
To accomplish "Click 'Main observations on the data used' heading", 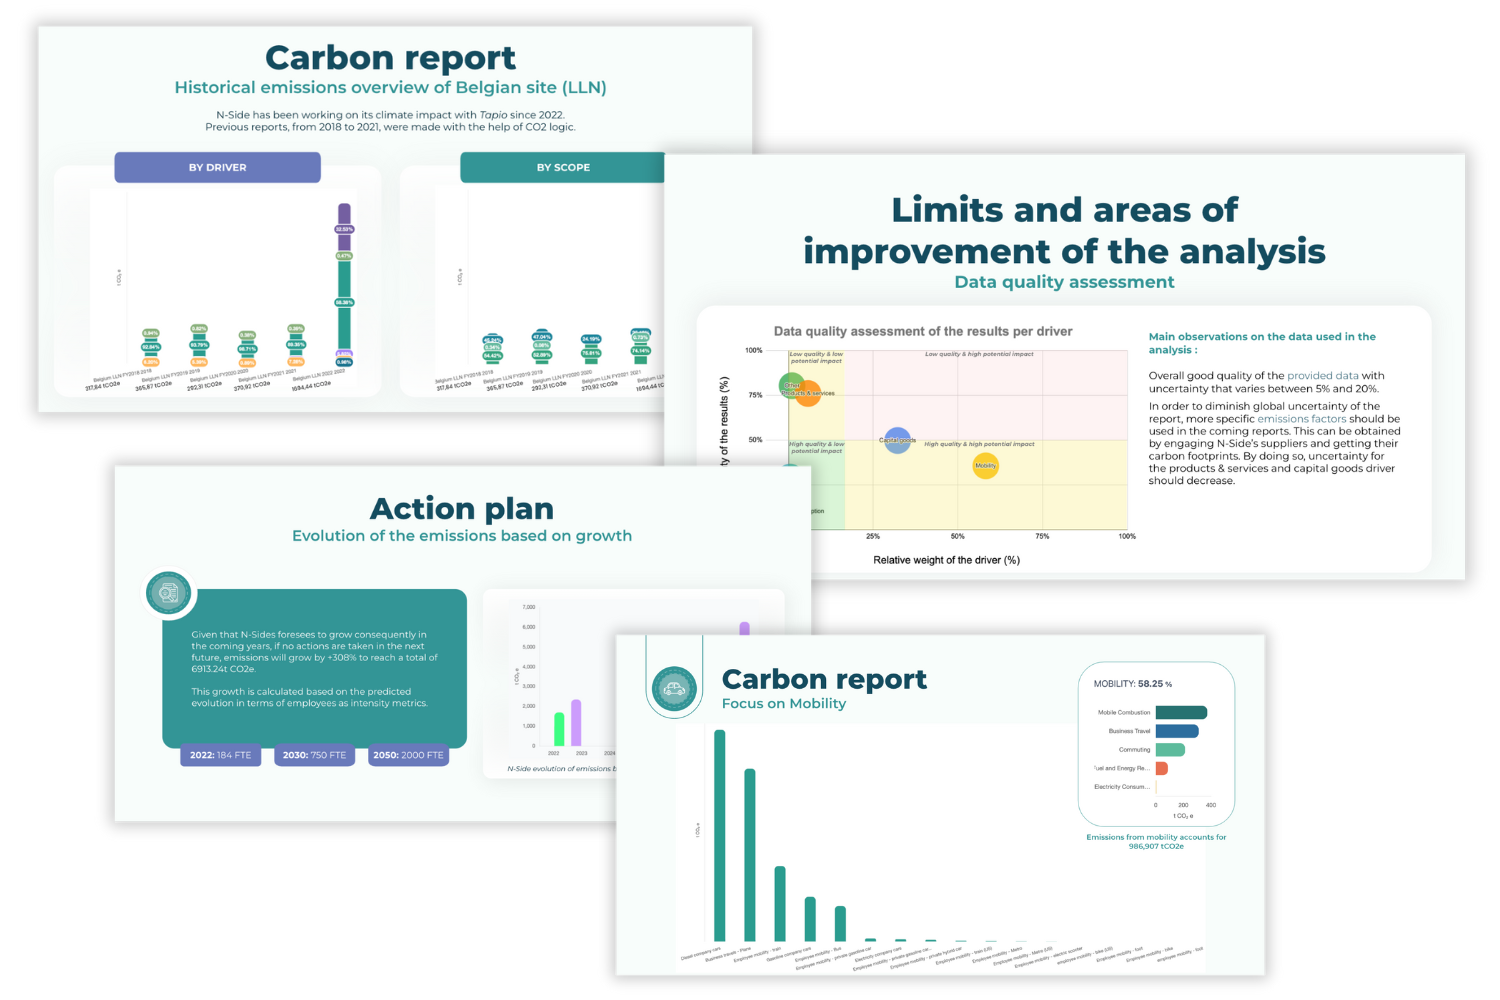I will tap(1262, 343).
